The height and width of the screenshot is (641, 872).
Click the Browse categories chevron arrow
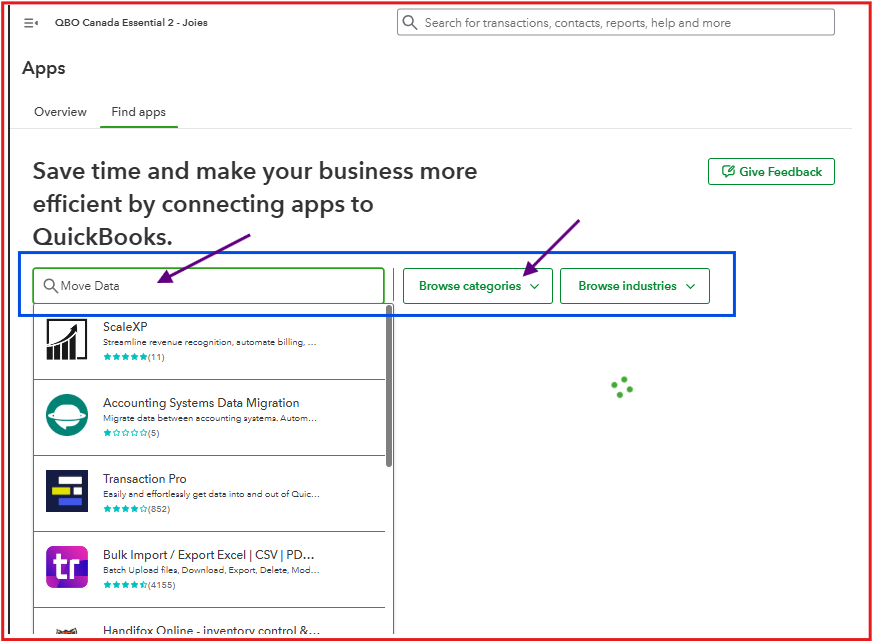(x=534, y=286)
